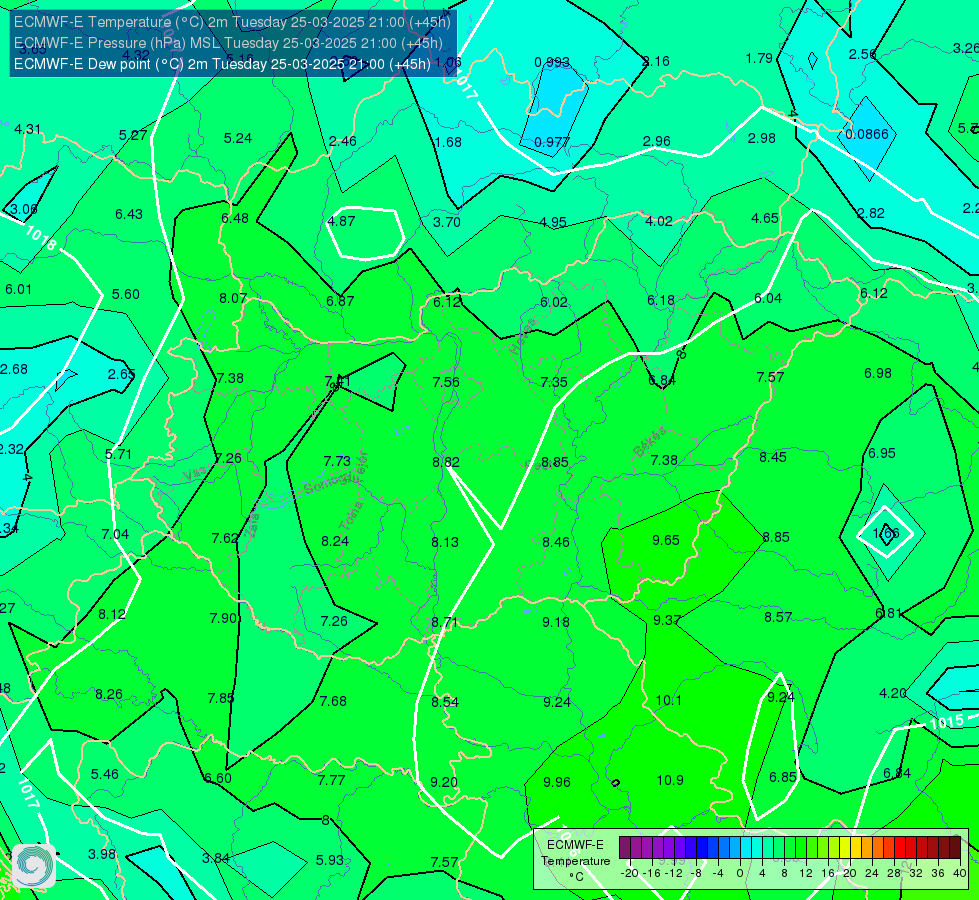Click the 7.77 temperature value
Image resolution: width=979 pixels, height=900 pixels.
331,780
